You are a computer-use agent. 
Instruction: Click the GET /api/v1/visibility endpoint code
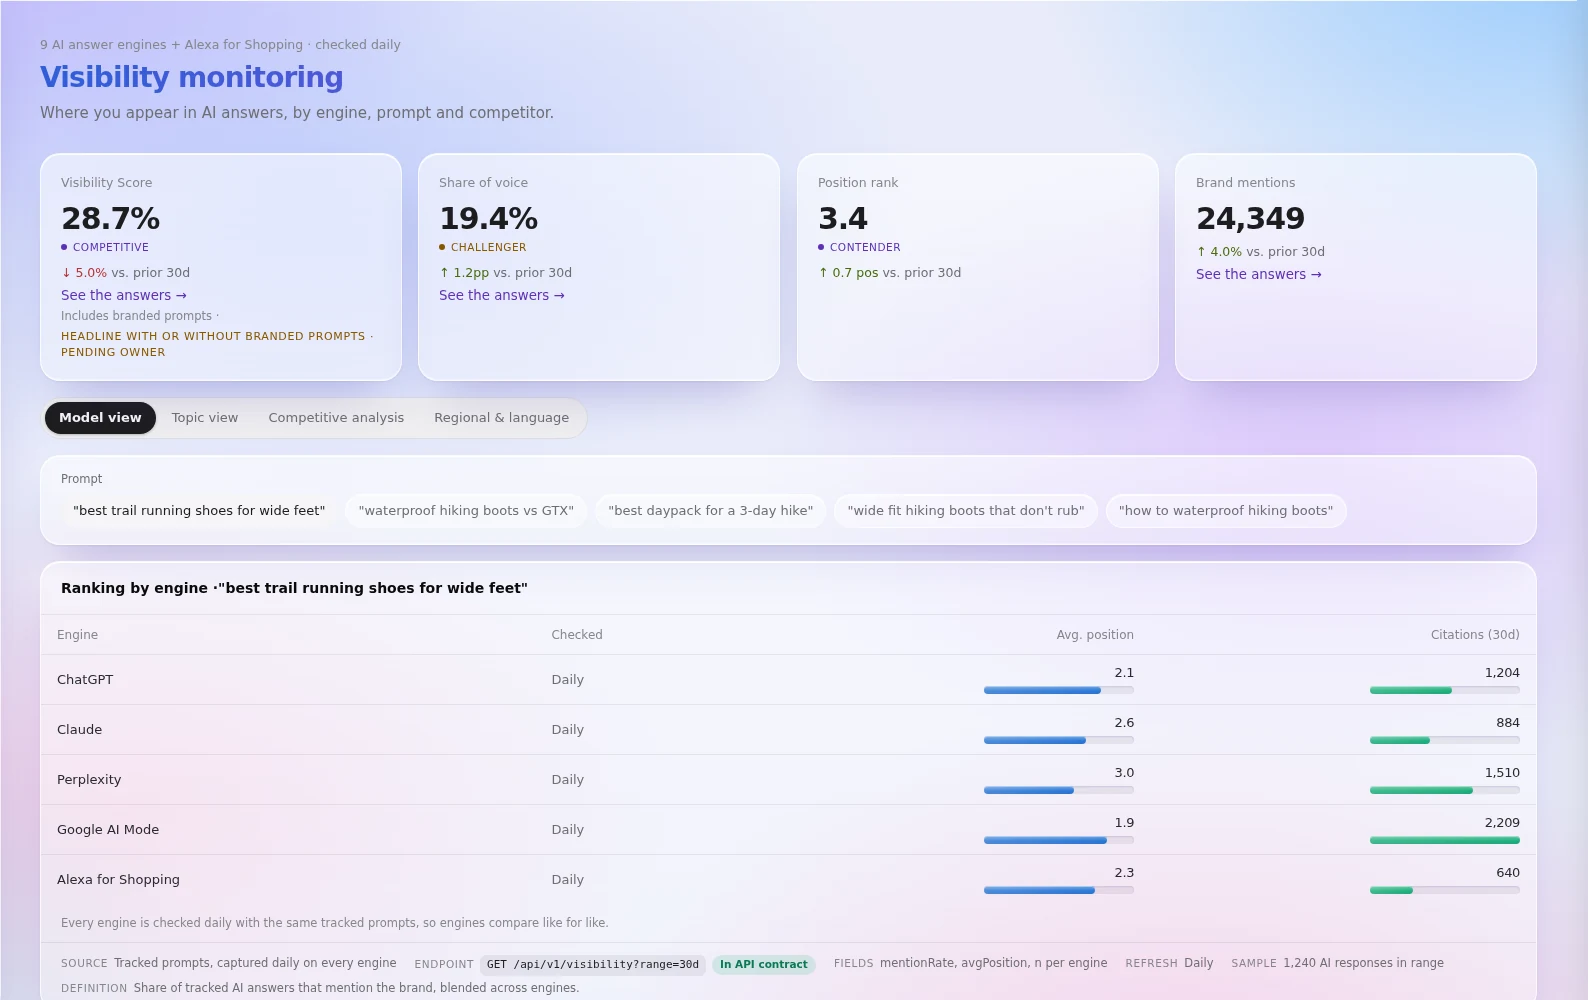tap(593, 965)
